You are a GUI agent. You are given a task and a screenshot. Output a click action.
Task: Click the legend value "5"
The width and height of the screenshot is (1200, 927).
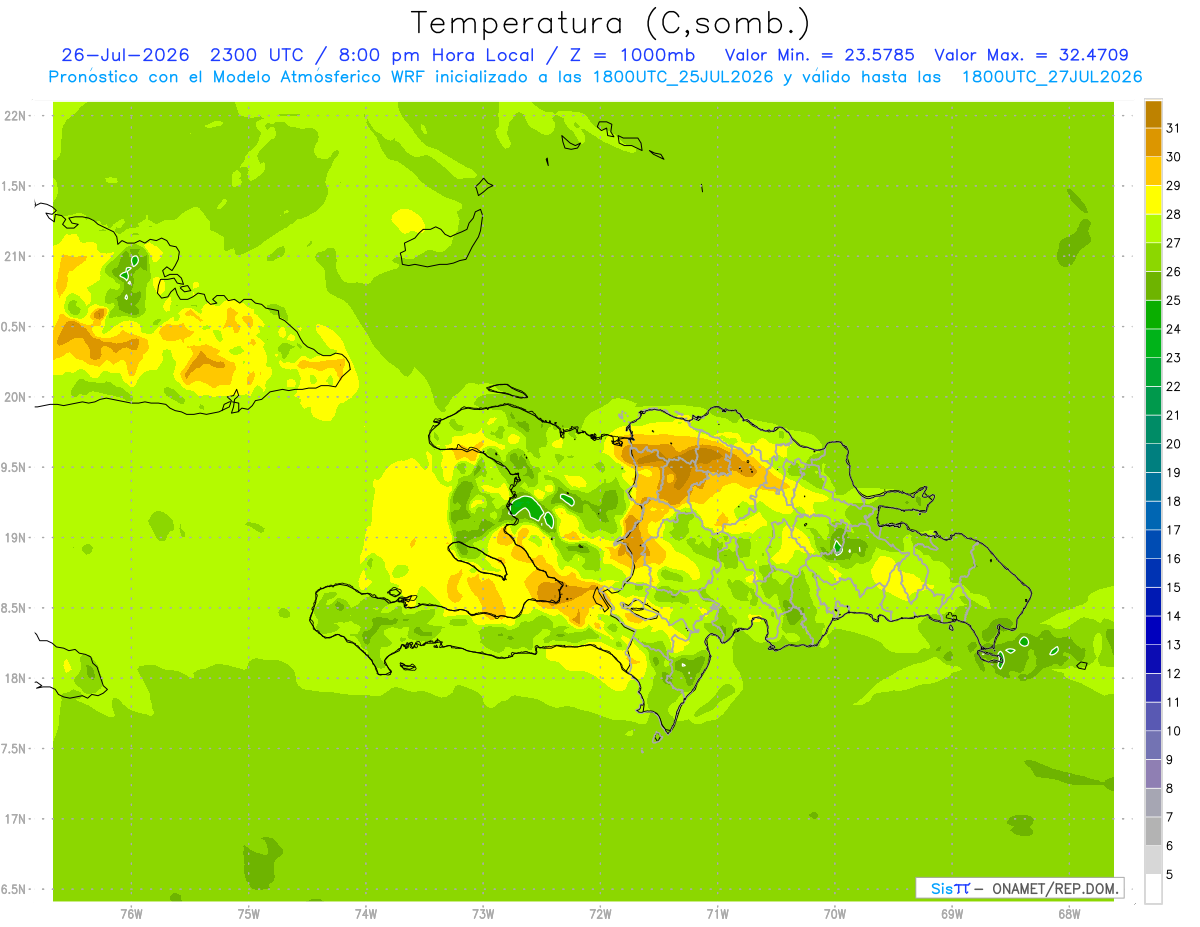[1170, 874]
